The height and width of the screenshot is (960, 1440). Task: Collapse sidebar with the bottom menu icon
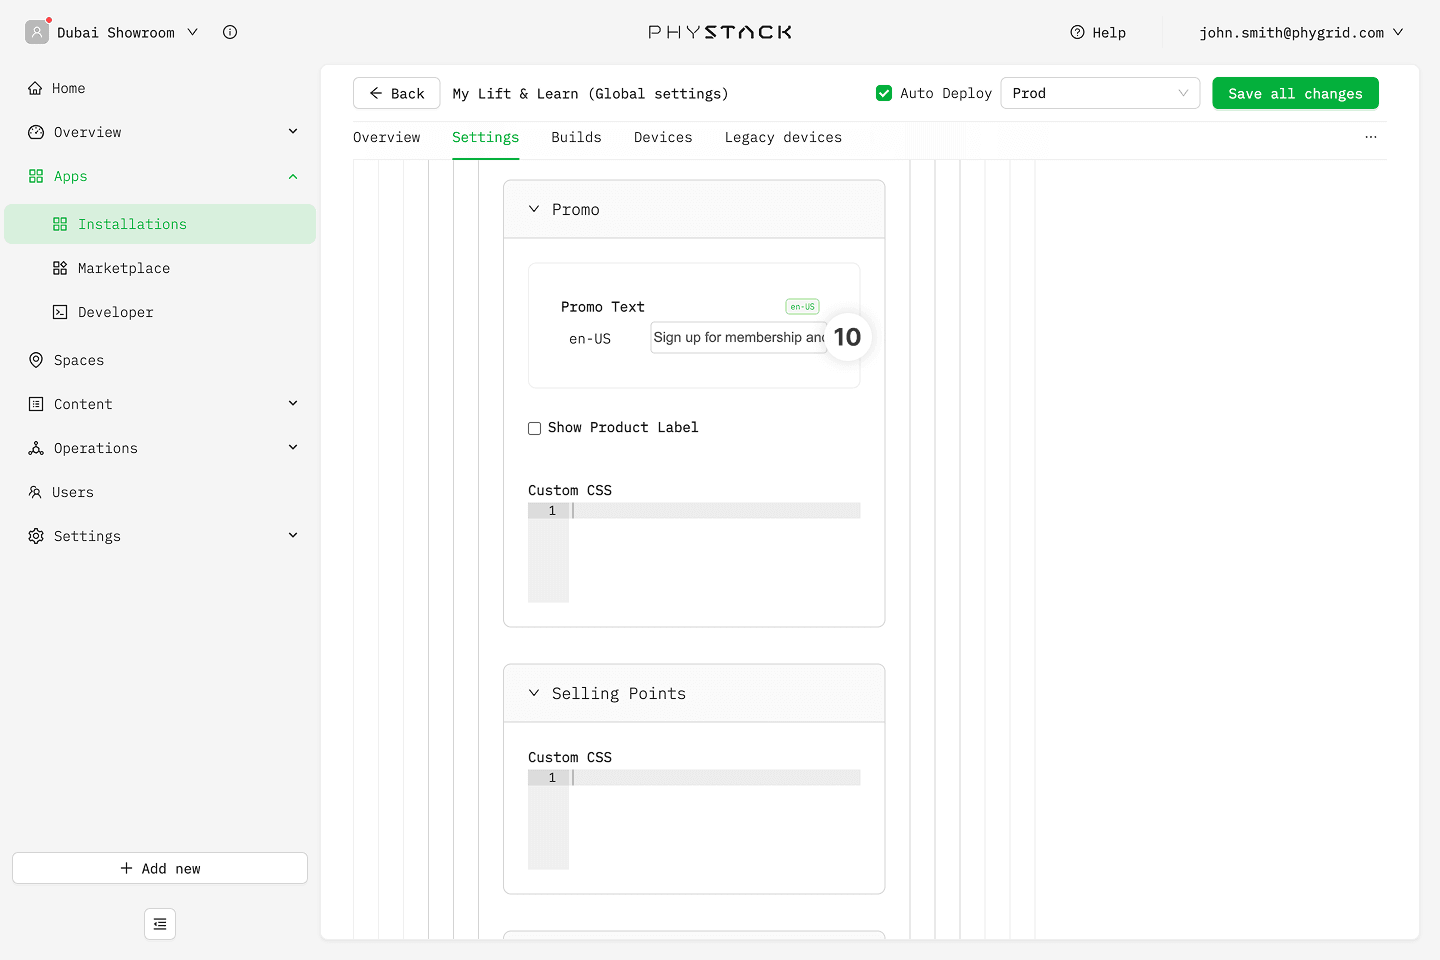(160, 924)
